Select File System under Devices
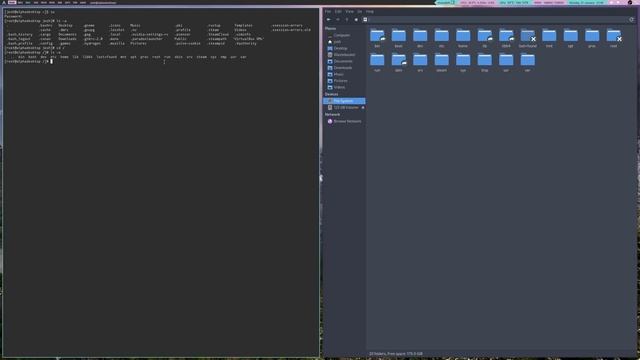Viewport: 640px width, 360px height. (x=344, y=101)
